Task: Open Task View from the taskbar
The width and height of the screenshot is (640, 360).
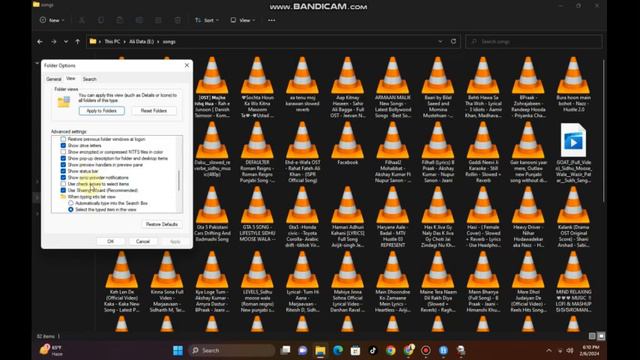Action: pyautogui.click(x=285, y=350)
